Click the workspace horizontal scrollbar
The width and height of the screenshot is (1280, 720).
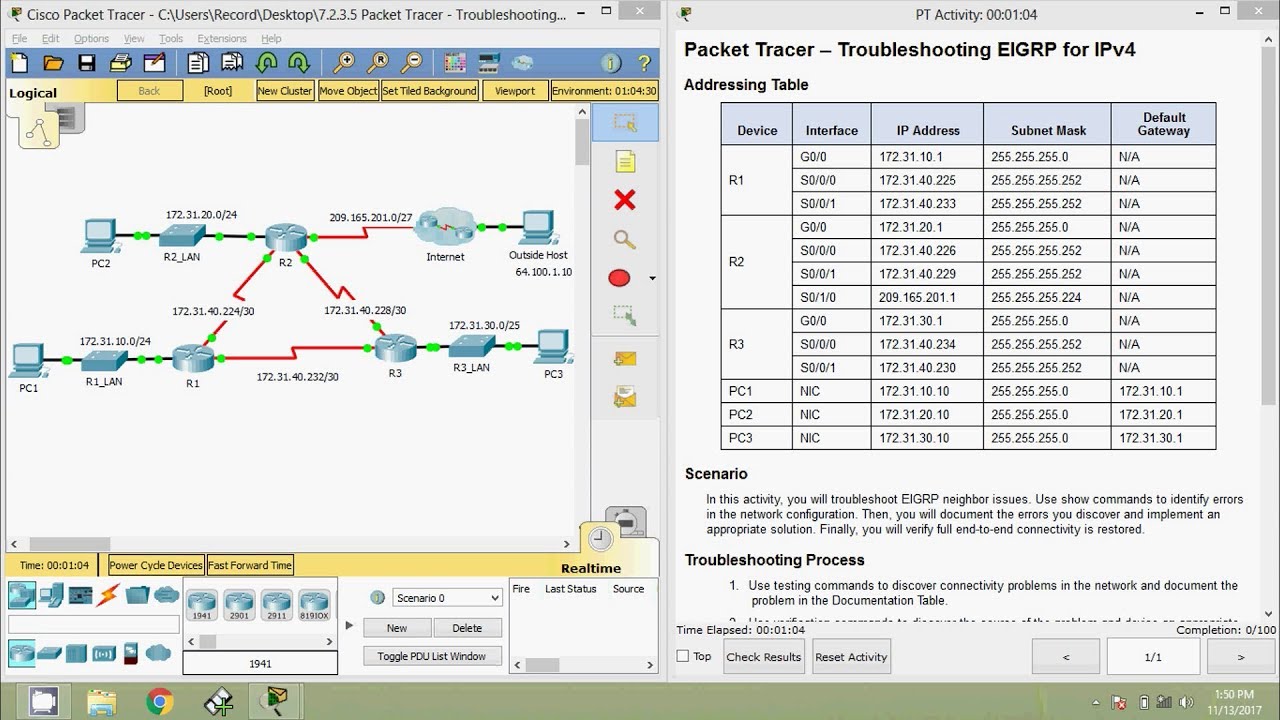click(x=290, y=545)
